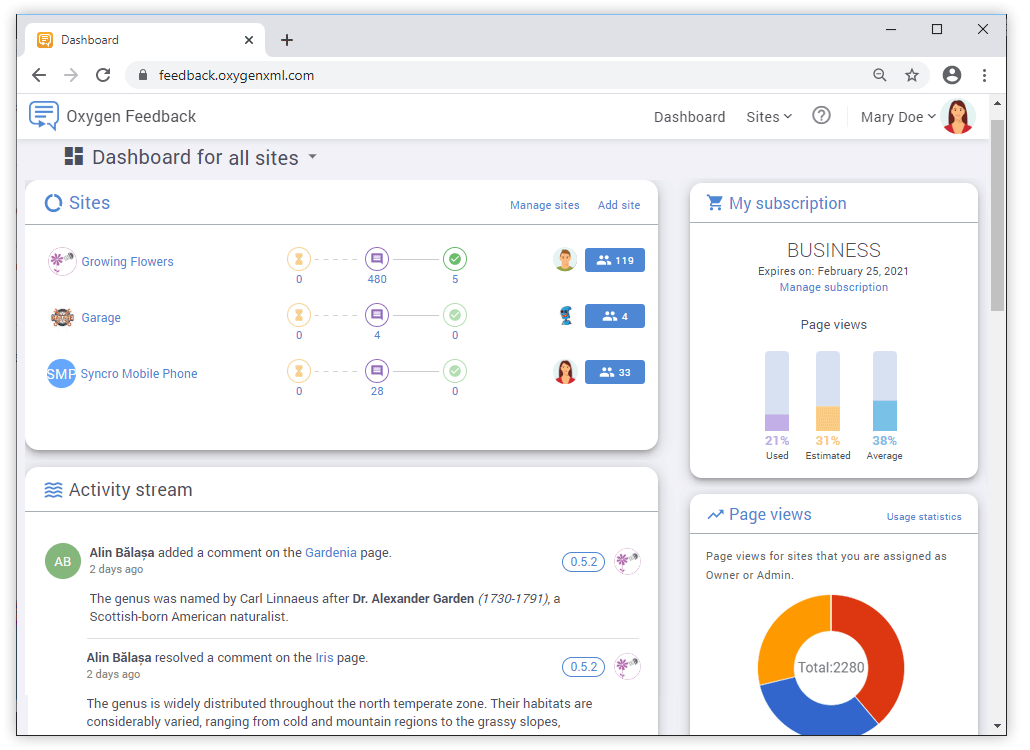Click the browser back arrow

[39, 75]
